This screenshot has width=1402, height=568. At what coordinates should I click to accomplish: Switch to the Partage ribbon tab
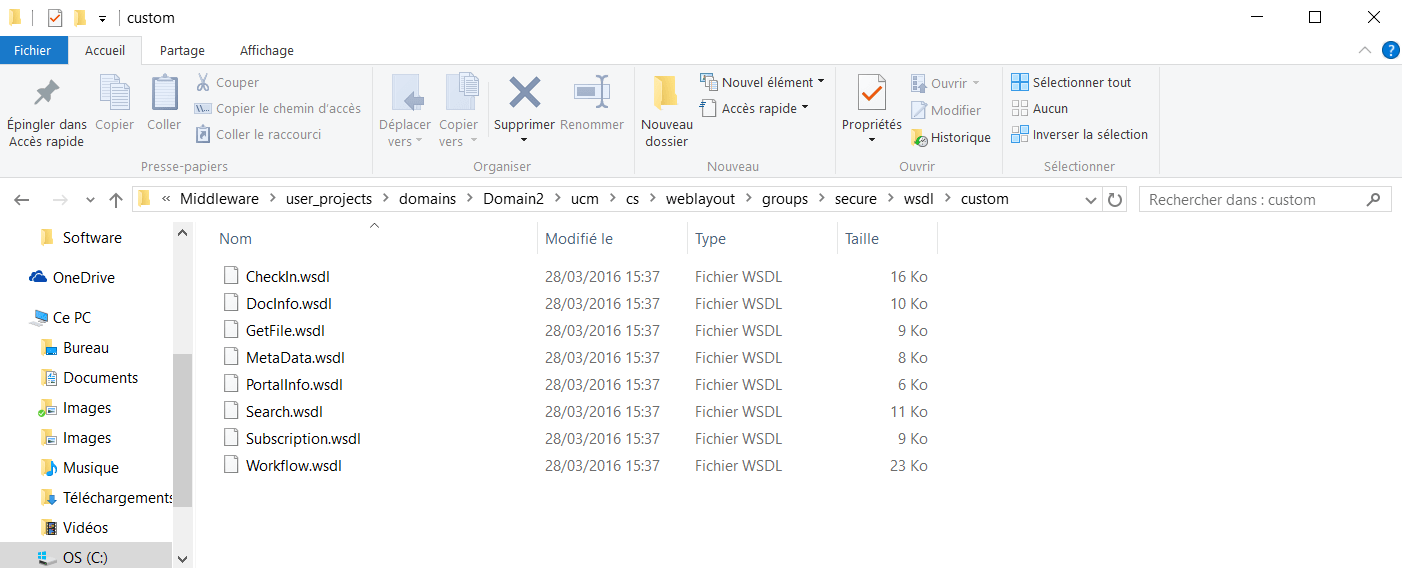(x=182, y=50)
